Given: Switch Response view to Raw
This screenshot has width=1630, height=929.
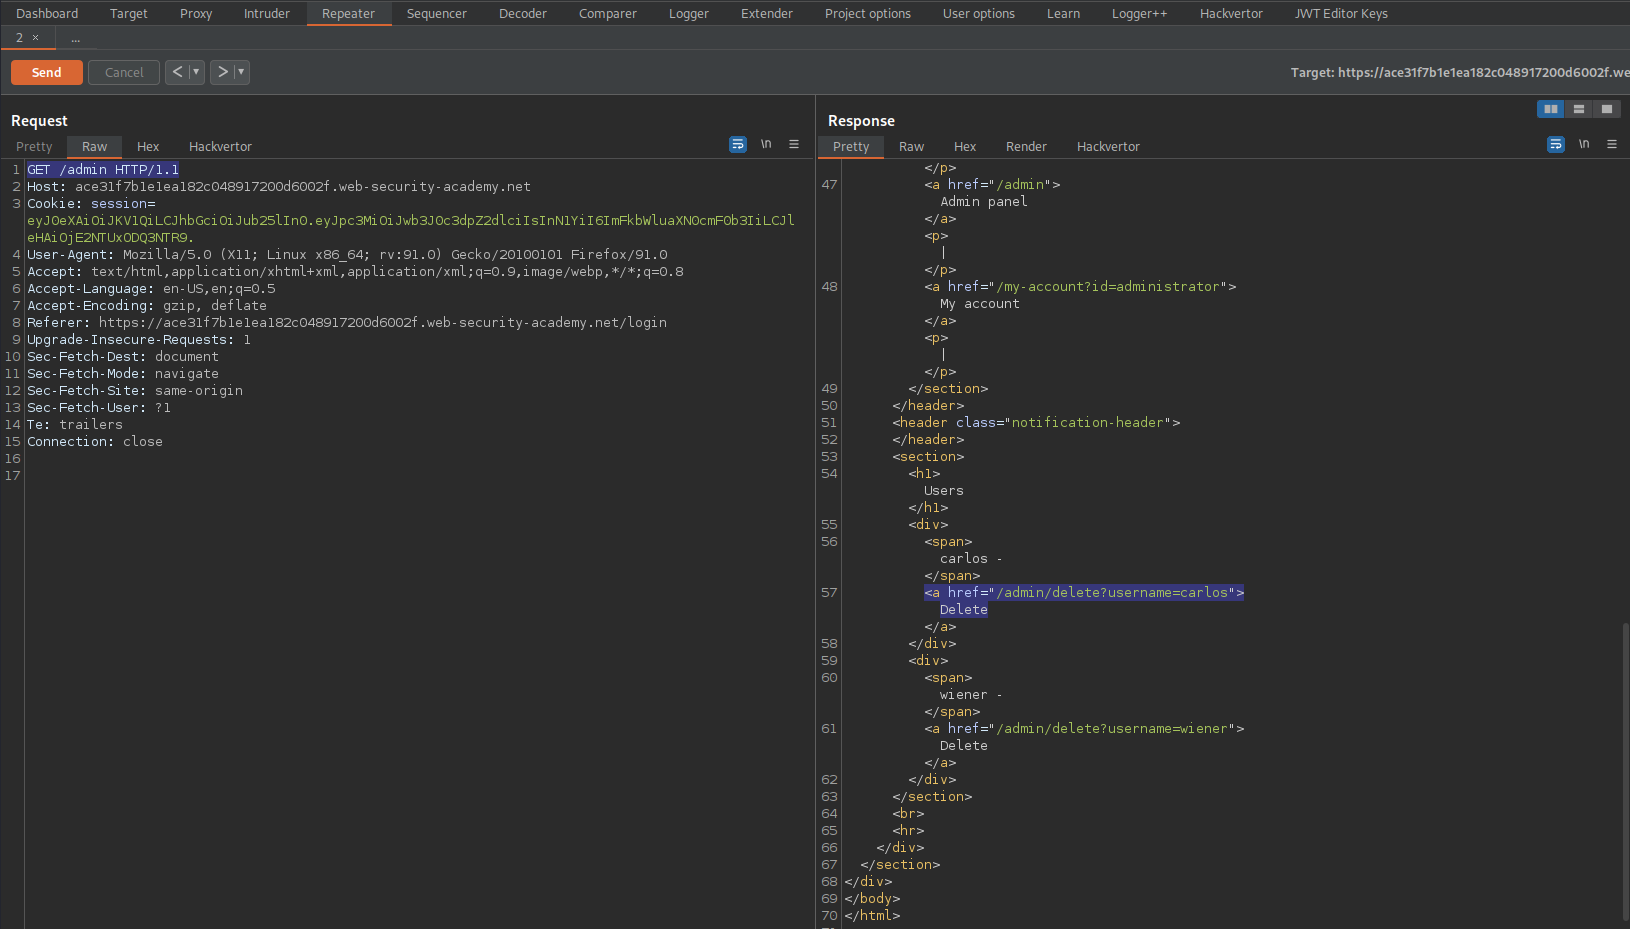Looking at the screenshot, I should click(912, 146).
